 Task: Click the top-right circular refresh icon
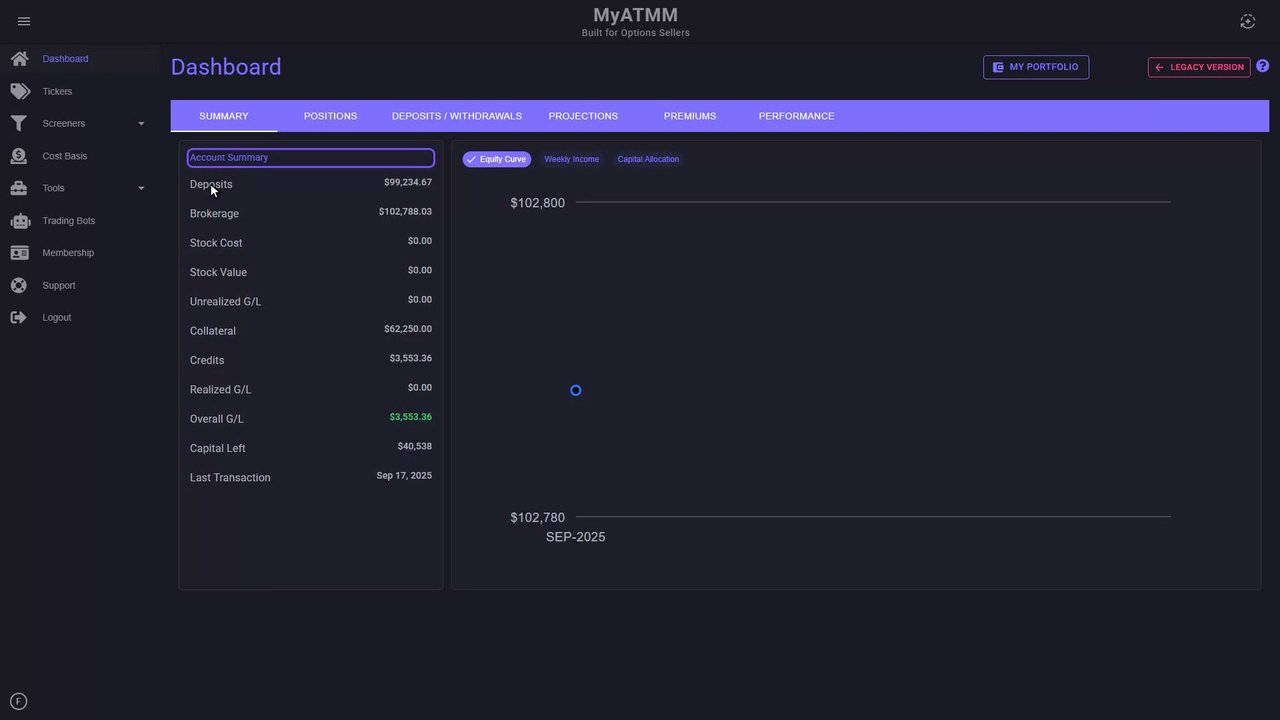(x=1247, y=21)
